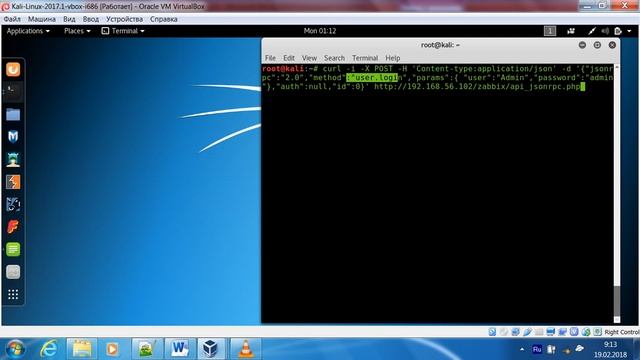
Task: Click the terminal window vertical scrollbar
Action: (x=617, y=193)
